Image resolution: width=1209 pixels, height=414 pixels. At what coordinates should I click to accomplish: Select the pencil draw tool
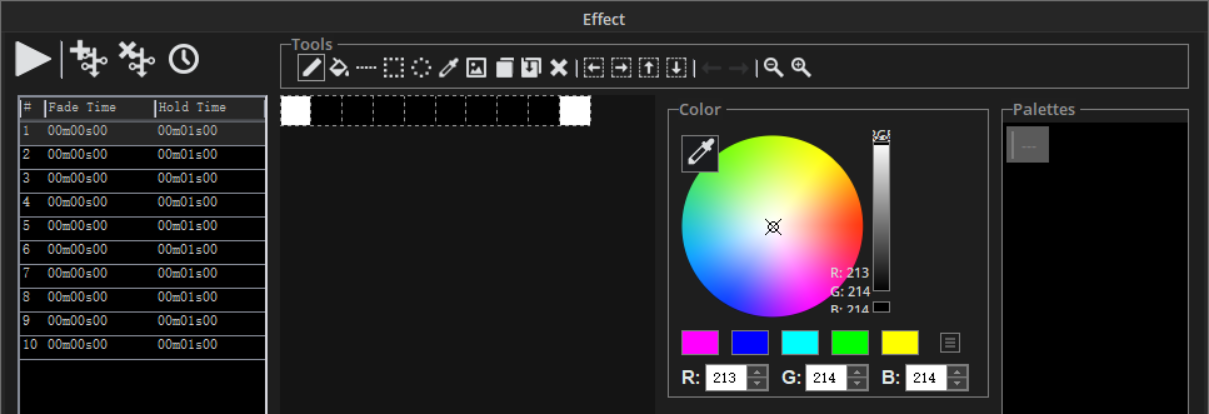tap(311, 68)
